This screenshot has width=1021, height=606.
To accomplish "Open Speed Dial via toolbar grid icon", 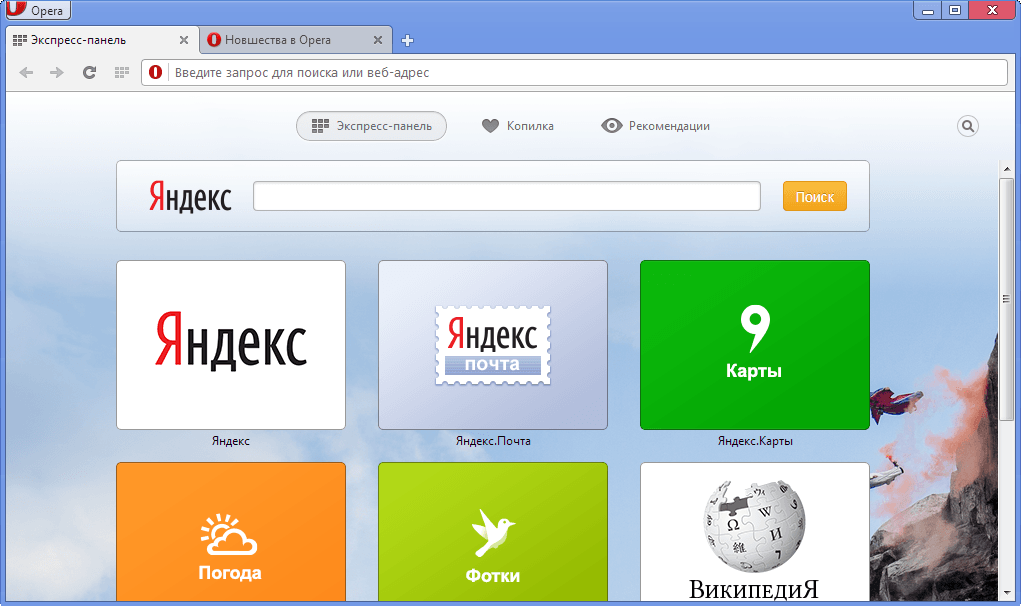I will [121, 72].
